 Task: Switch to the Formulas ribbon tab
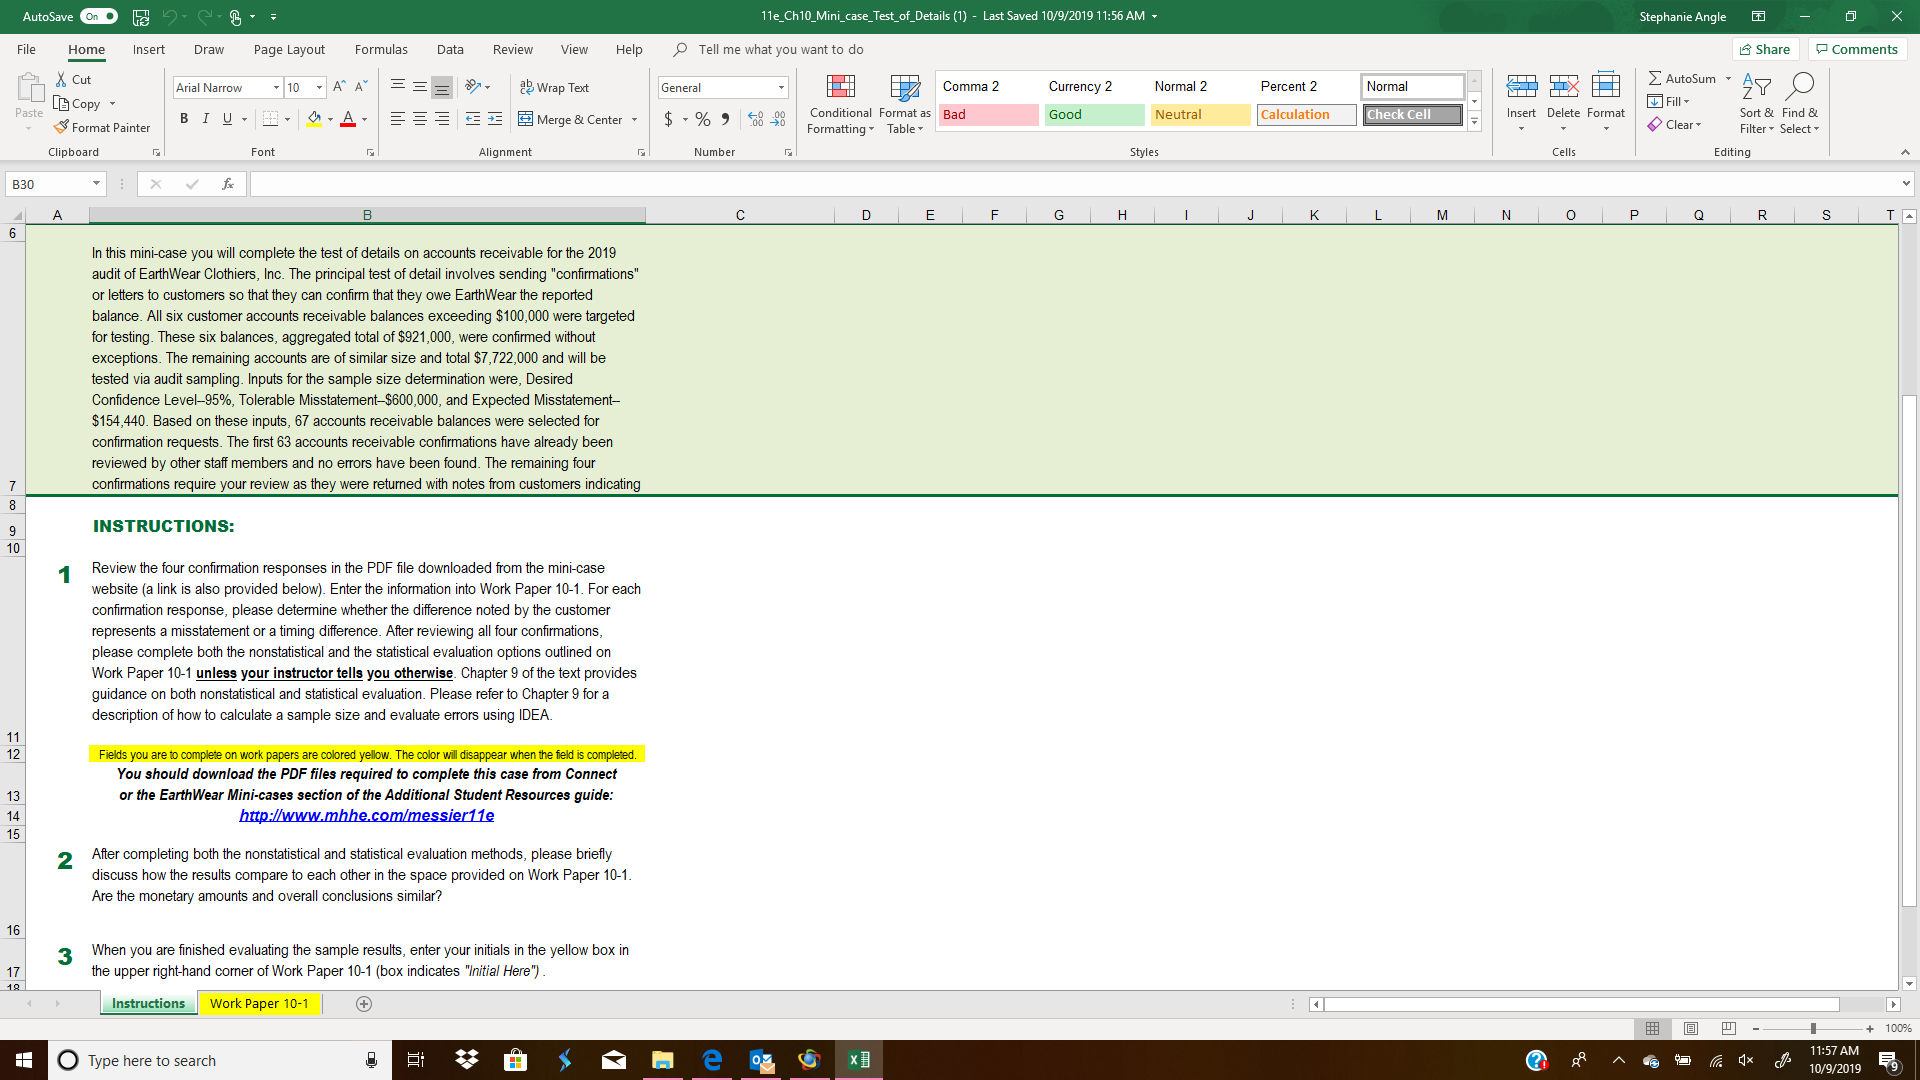click(381, 49)
